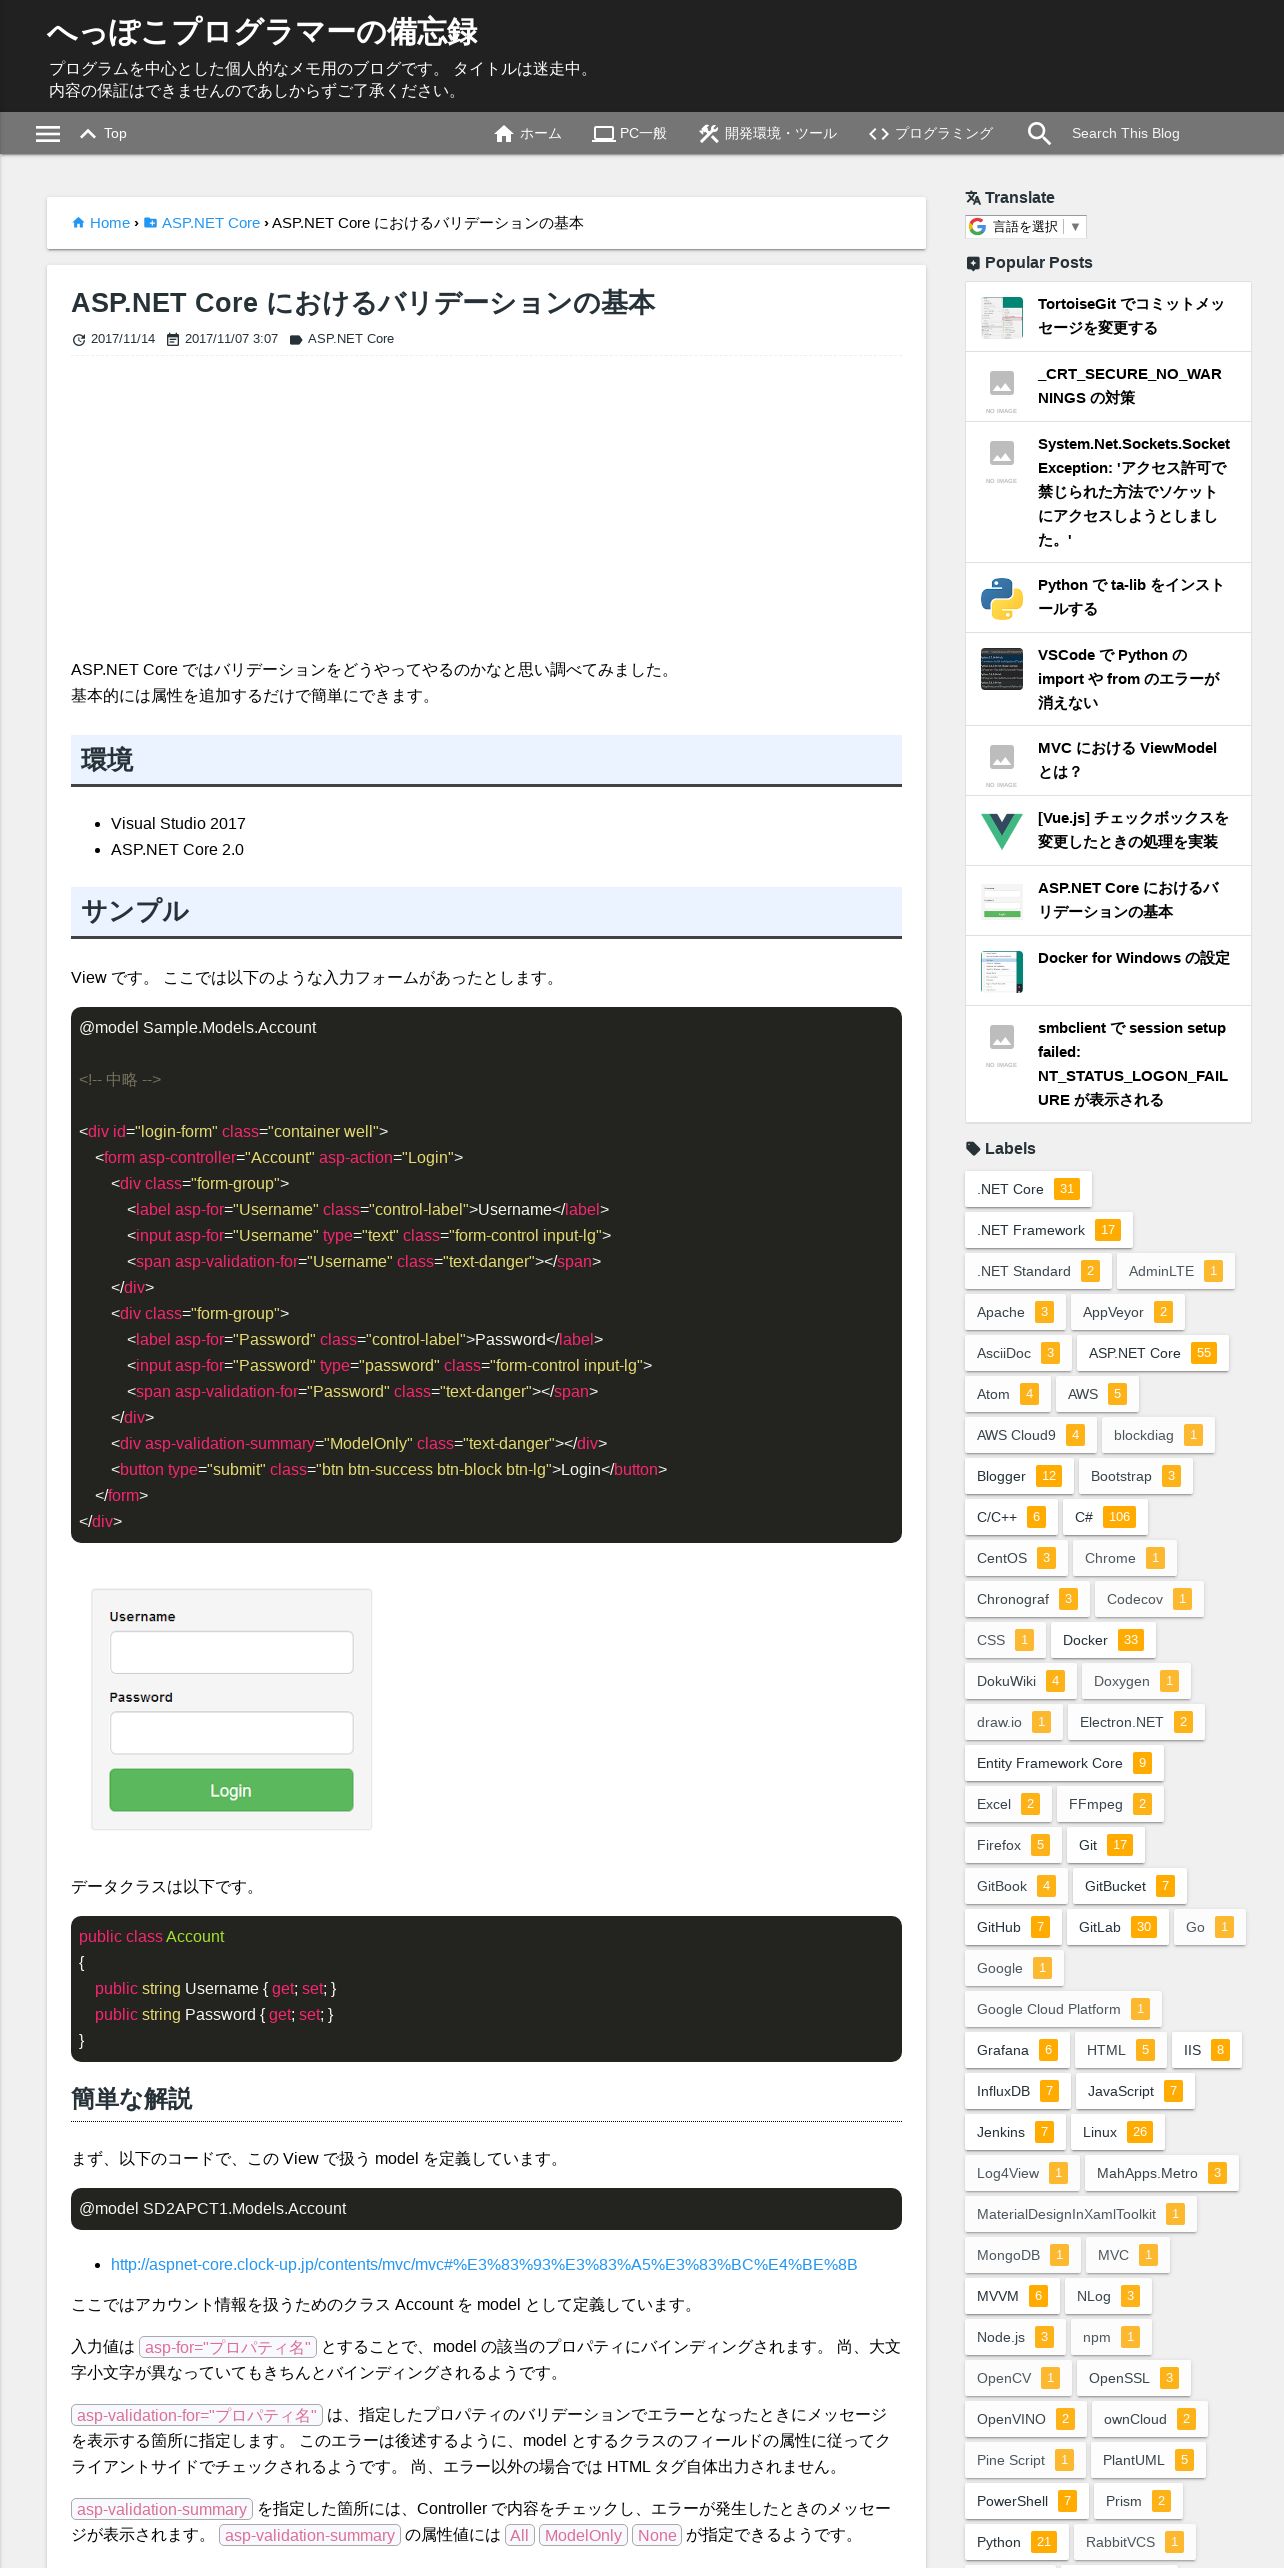Select the Linux label
The height and width of the screenshot is (2568, 1284).
click(1118, 2132)
